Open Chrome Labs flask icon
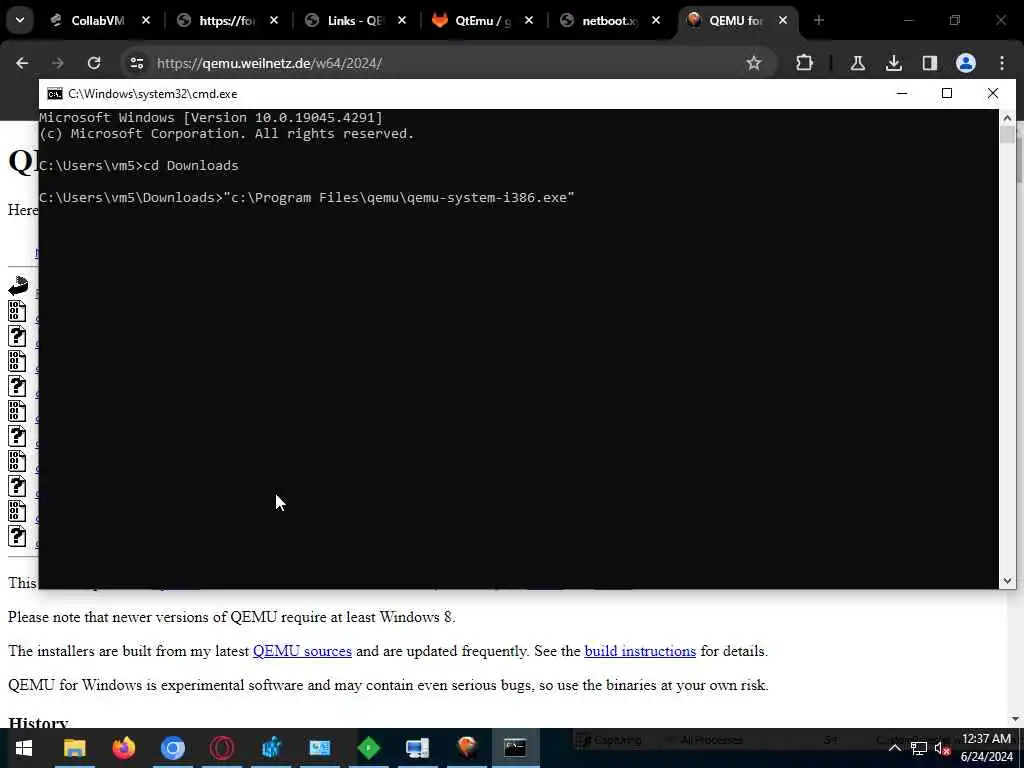The width and height of the screenshot is (1024, 768). click(857, 63)
